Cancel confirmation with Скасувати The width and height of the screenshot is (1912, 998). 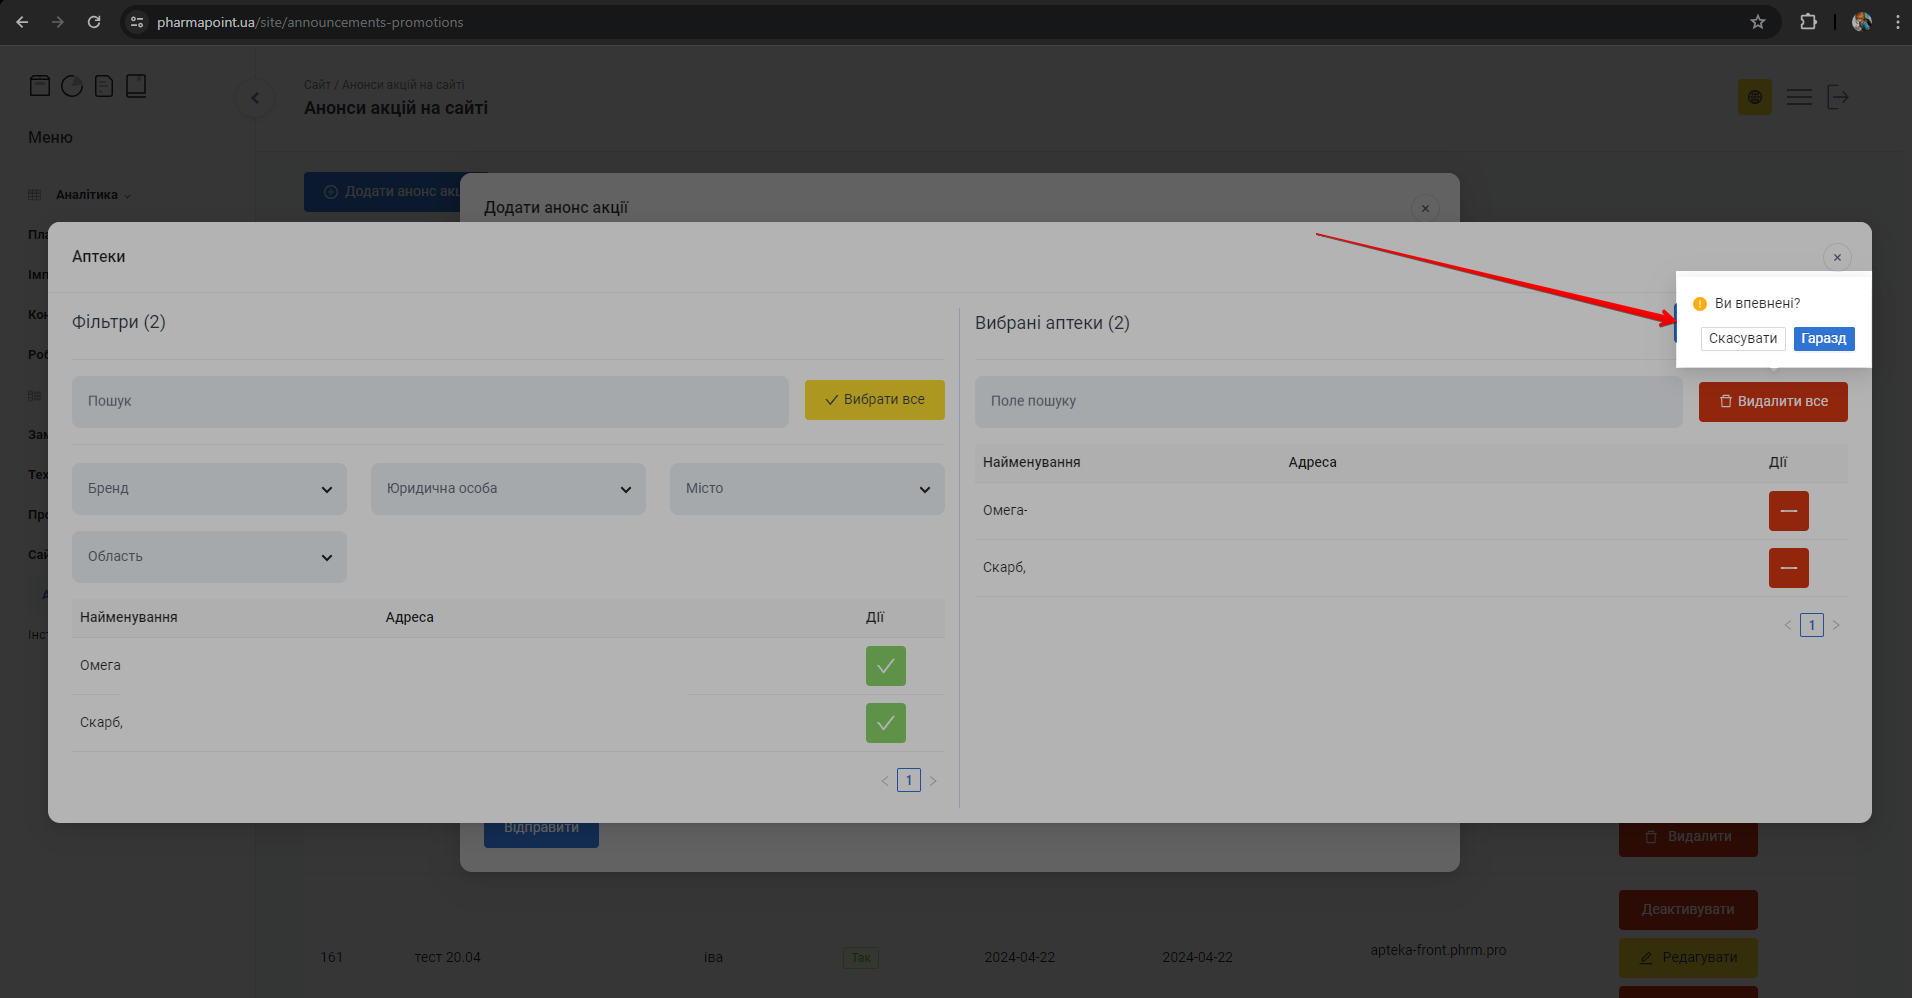1742,339
